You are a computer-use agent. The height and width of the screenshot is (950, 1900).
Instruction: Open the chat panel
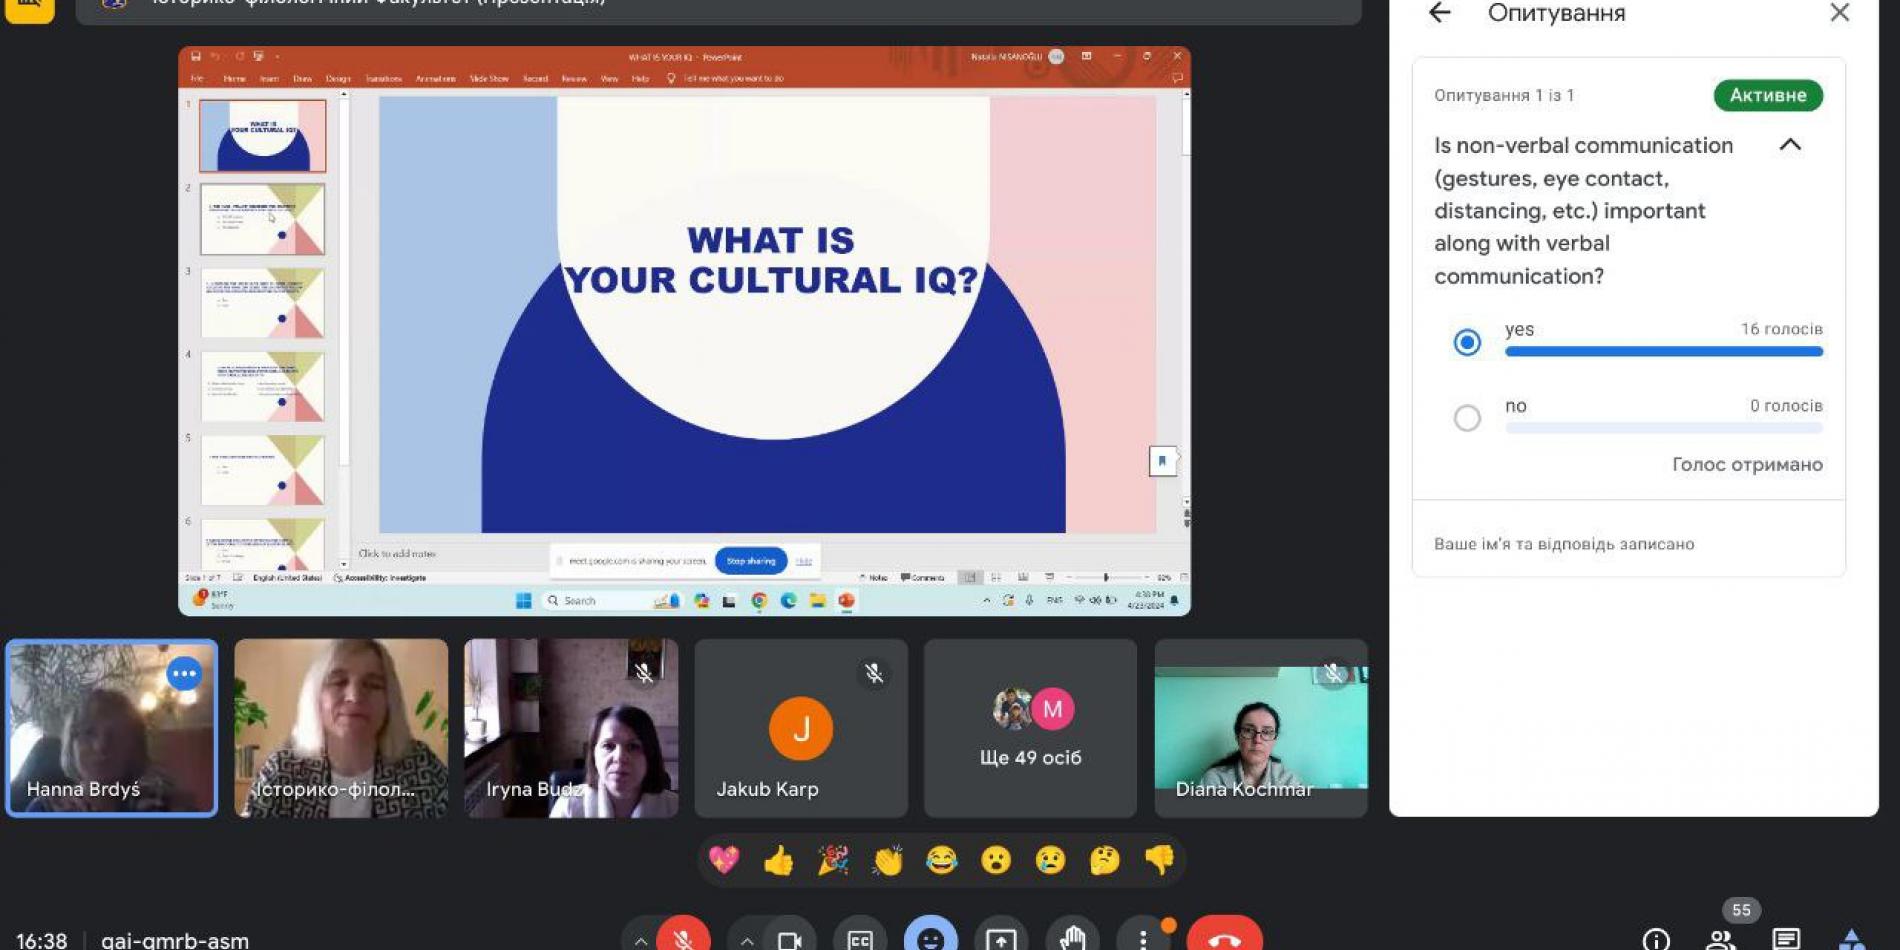point(1786,939)
